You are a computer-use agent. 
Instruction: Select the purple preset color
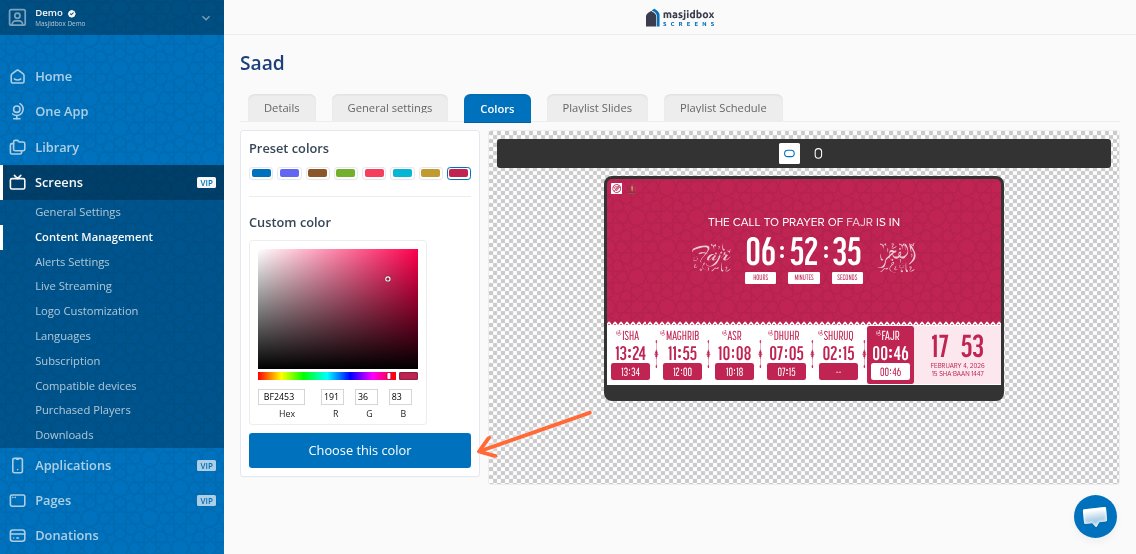click(x=290, y=173)
